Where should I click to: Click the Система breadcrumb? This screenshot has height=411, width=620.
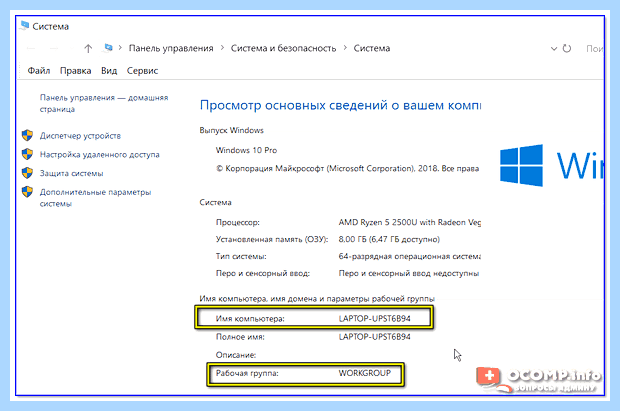pos(372,48)
